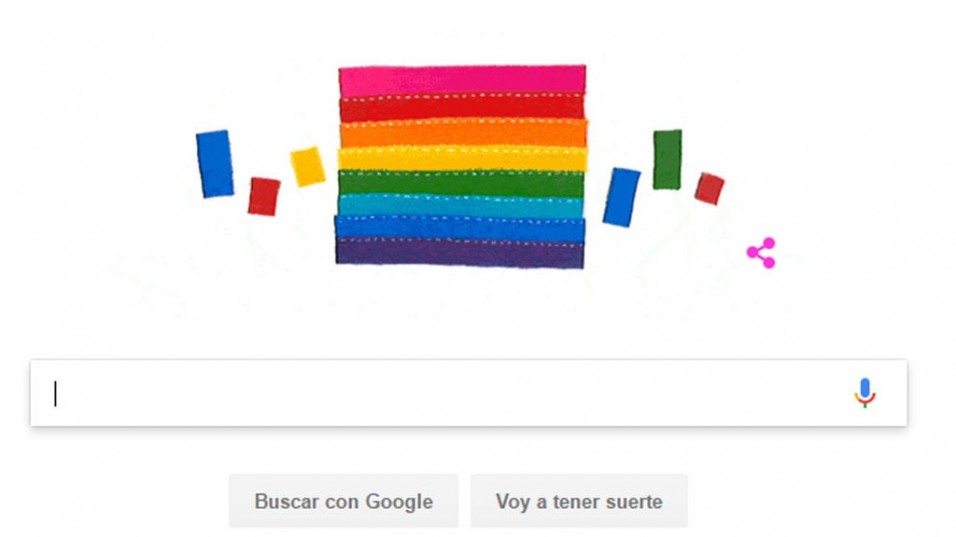Select the turquoise stripe of the flag
Screen dimensions: 956x537
tap(460, 206)
